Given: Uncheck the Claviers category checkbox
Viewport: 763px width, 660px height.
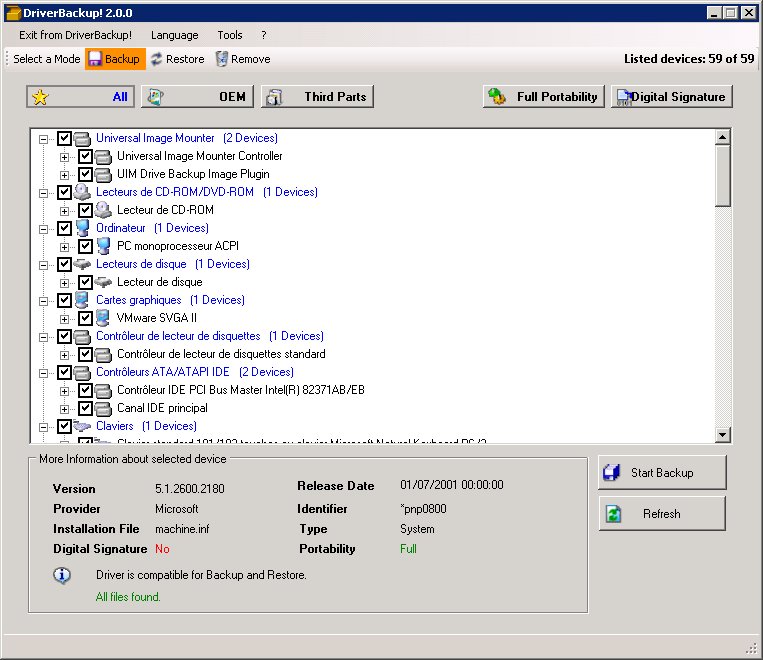Looking at the screenshot, I should tap(64, 426).
